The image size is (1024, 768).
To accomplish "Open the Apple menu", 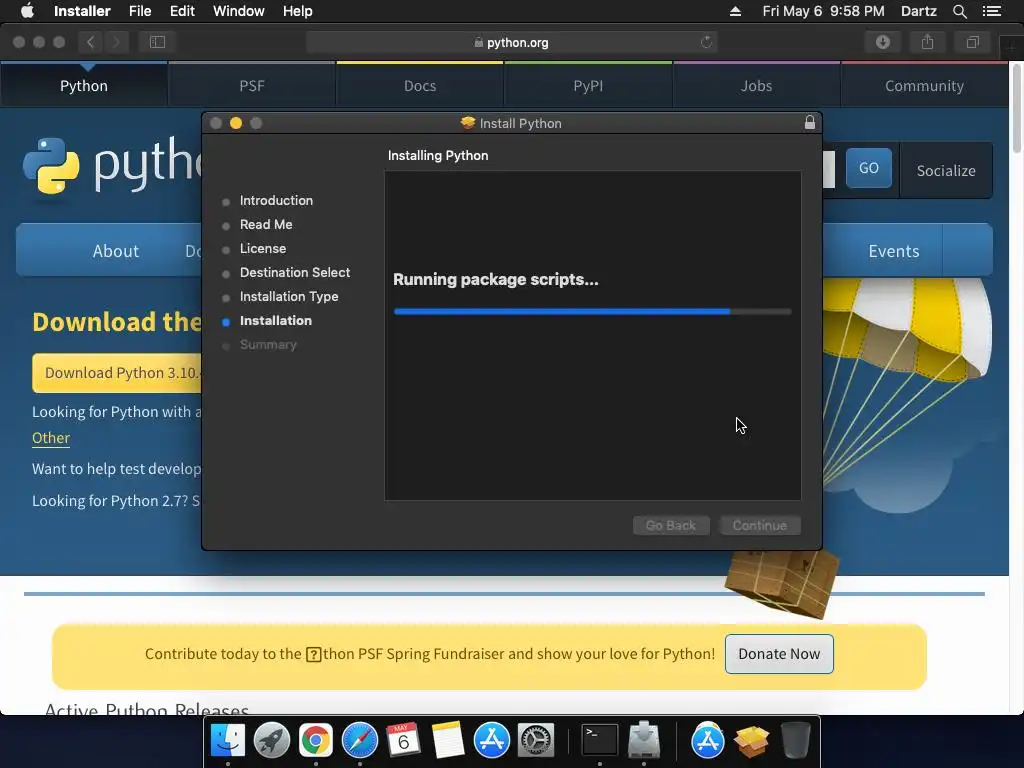I will (27, 11).
